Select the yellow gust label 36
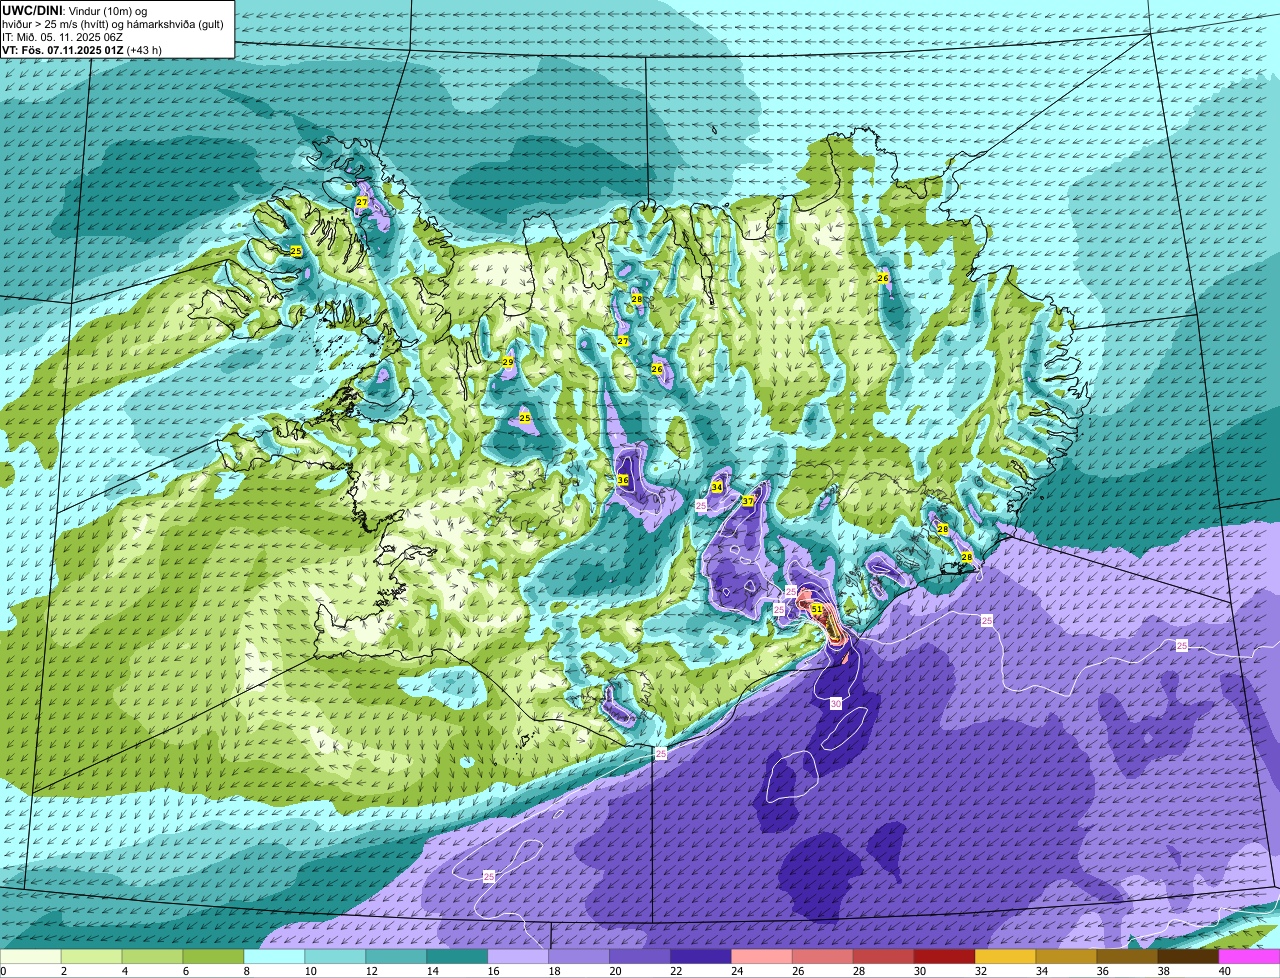 pyautogui.click(x=623, y=481)
